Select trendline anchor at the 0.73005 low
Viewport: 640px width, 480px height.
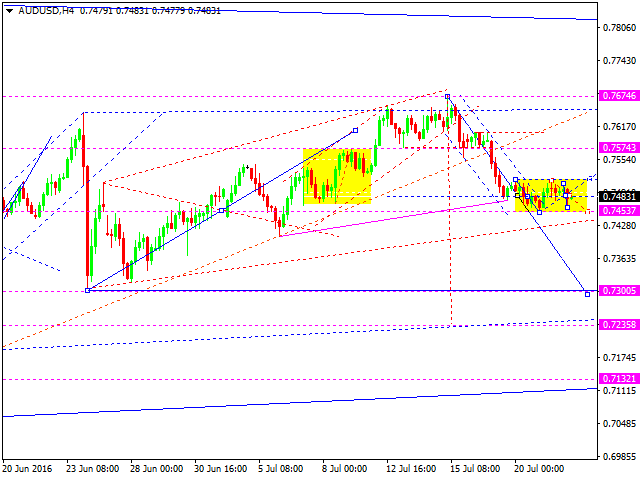87,291
